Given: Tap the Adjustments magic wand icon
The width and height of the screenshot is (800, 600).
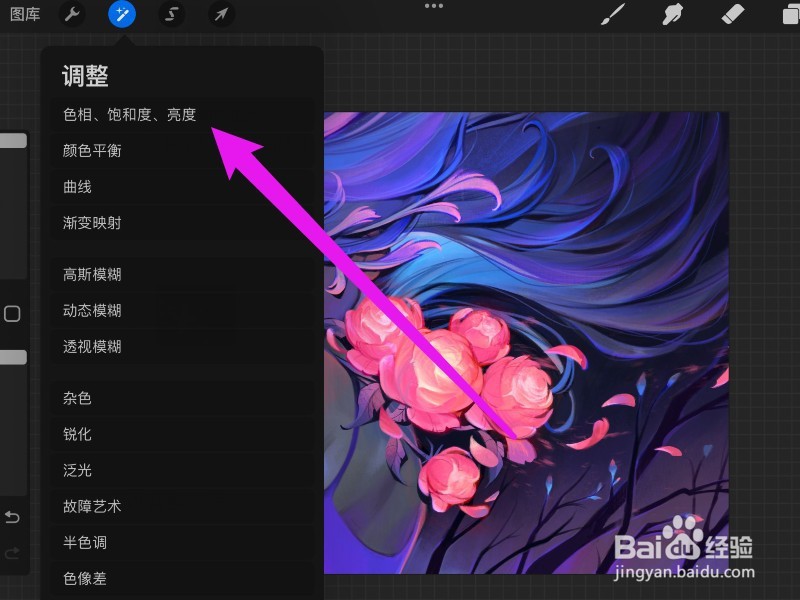Looking at the screenshot, I should [x=122, y=14].
